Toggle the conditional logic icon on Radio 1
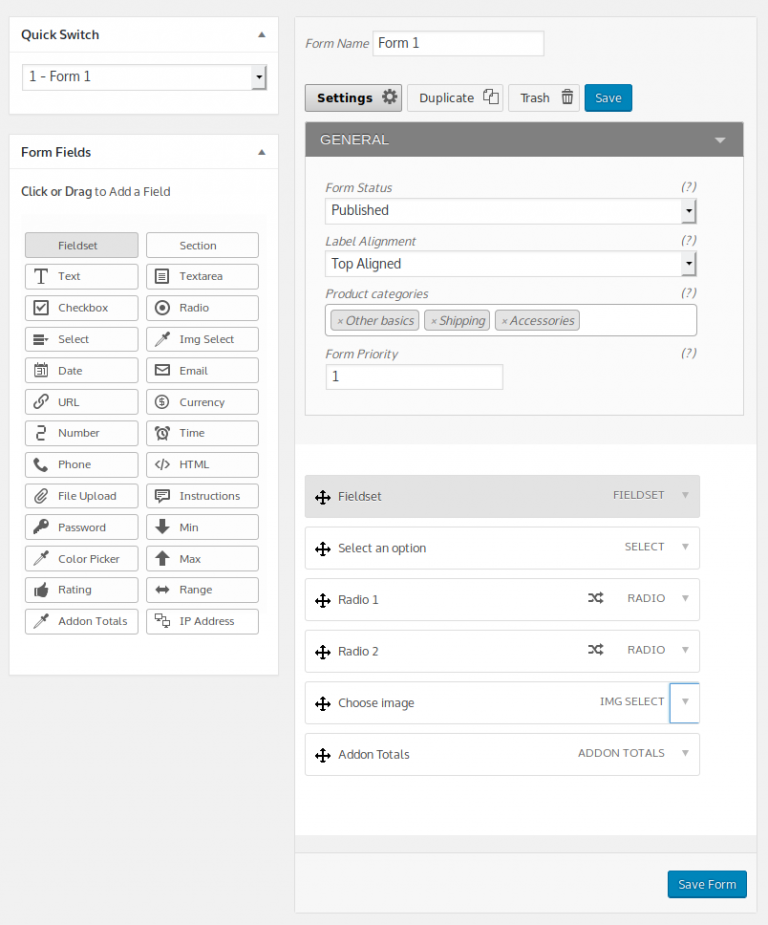This screenshot has width=768, height=925. point(597,599)
